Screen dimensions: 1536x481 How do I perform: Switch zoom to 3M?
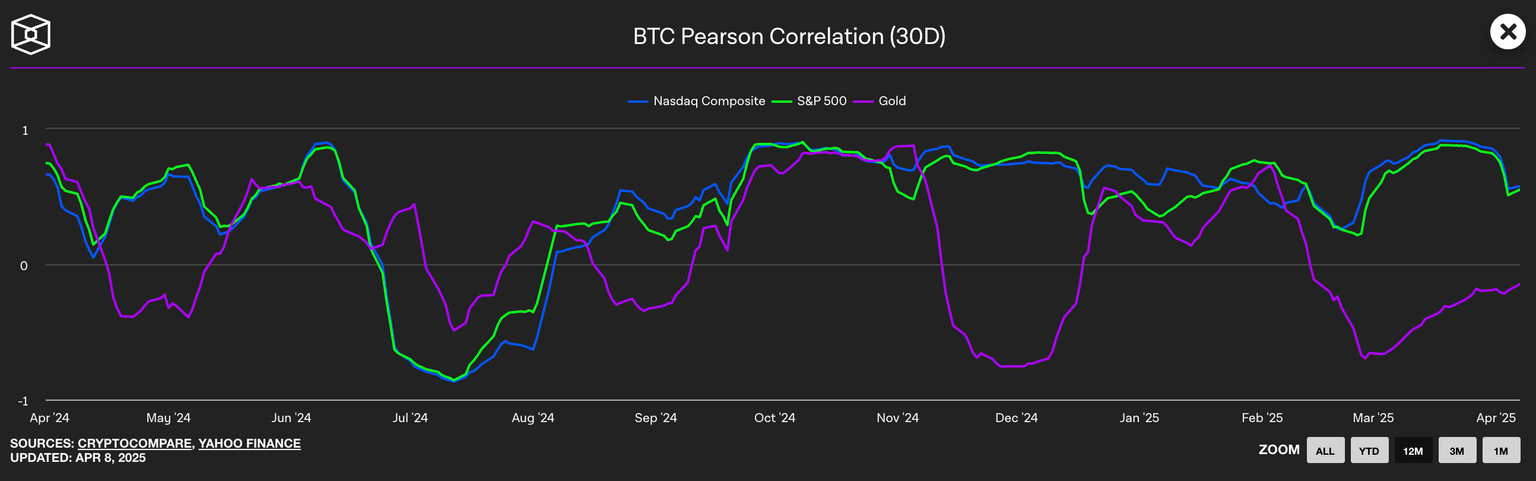[x=1457, y=451]
